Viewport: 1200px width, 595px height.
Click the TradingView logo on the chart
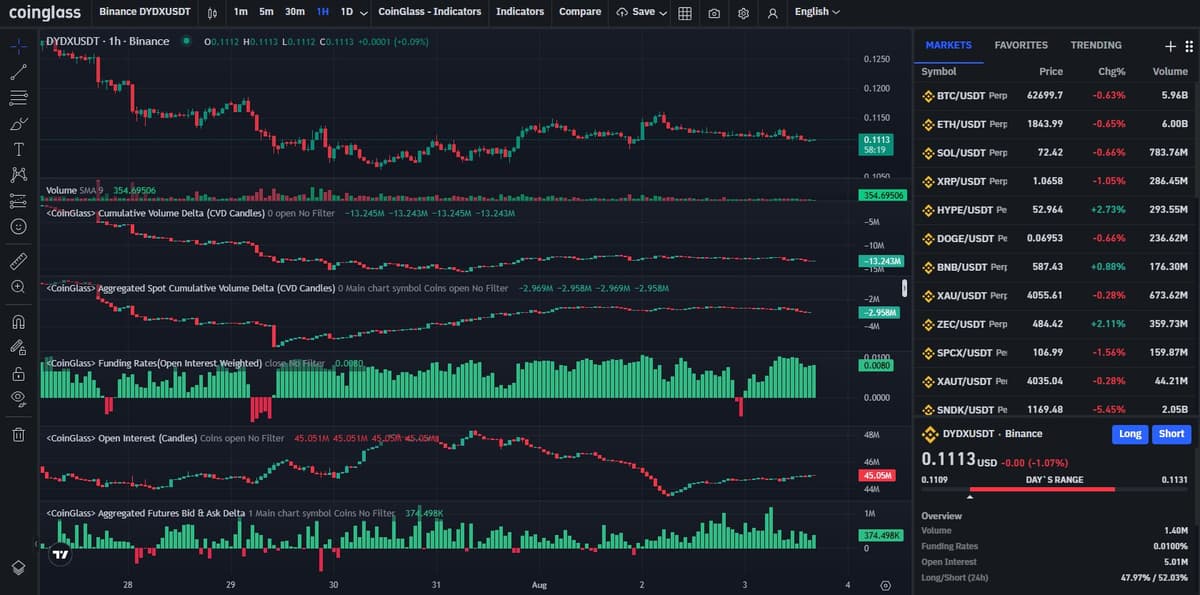[x=61, y=553]
